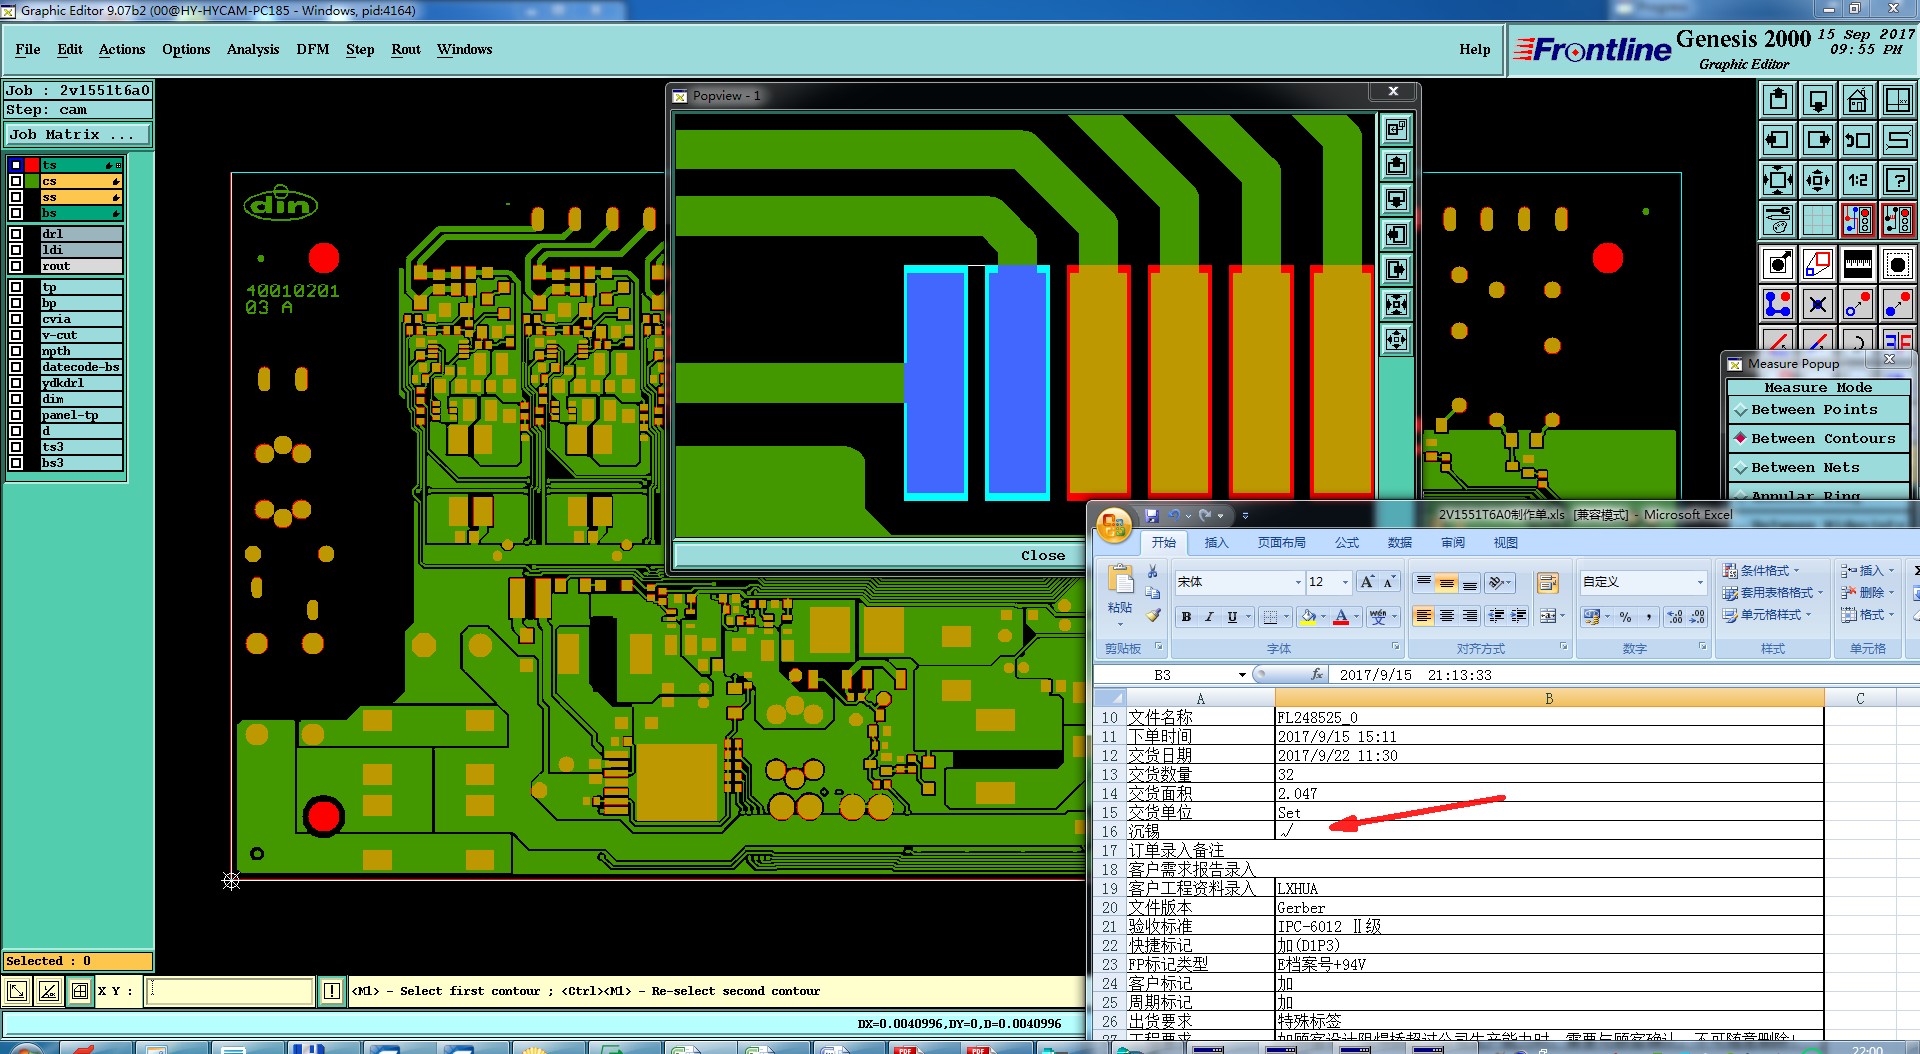Open Excel undo history dropdown arrow
1920x1054 pixels.
[1188, 516]
